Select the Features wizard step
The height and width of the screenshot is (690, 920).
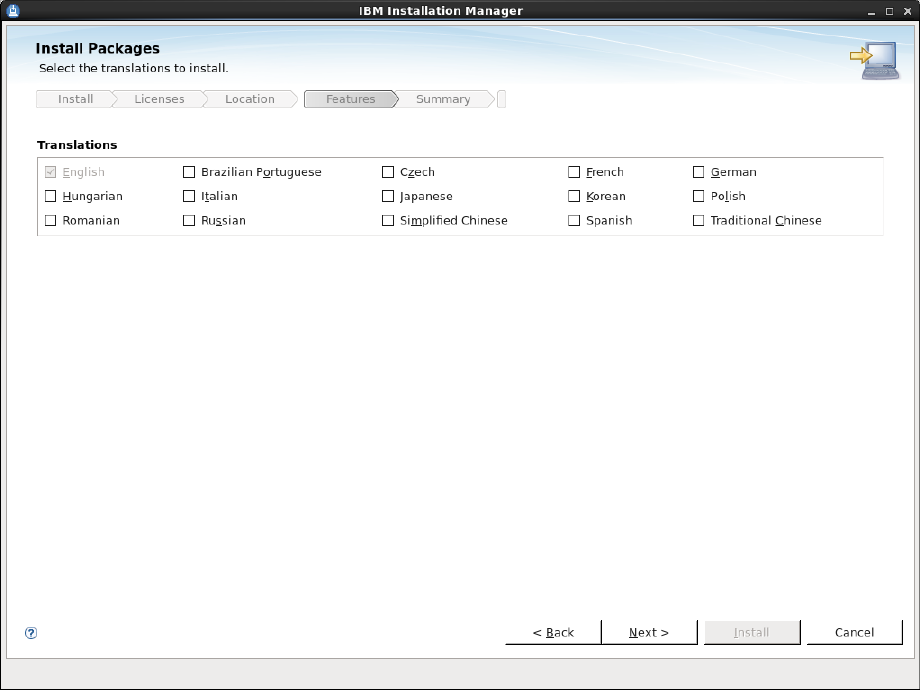[351, 99]
